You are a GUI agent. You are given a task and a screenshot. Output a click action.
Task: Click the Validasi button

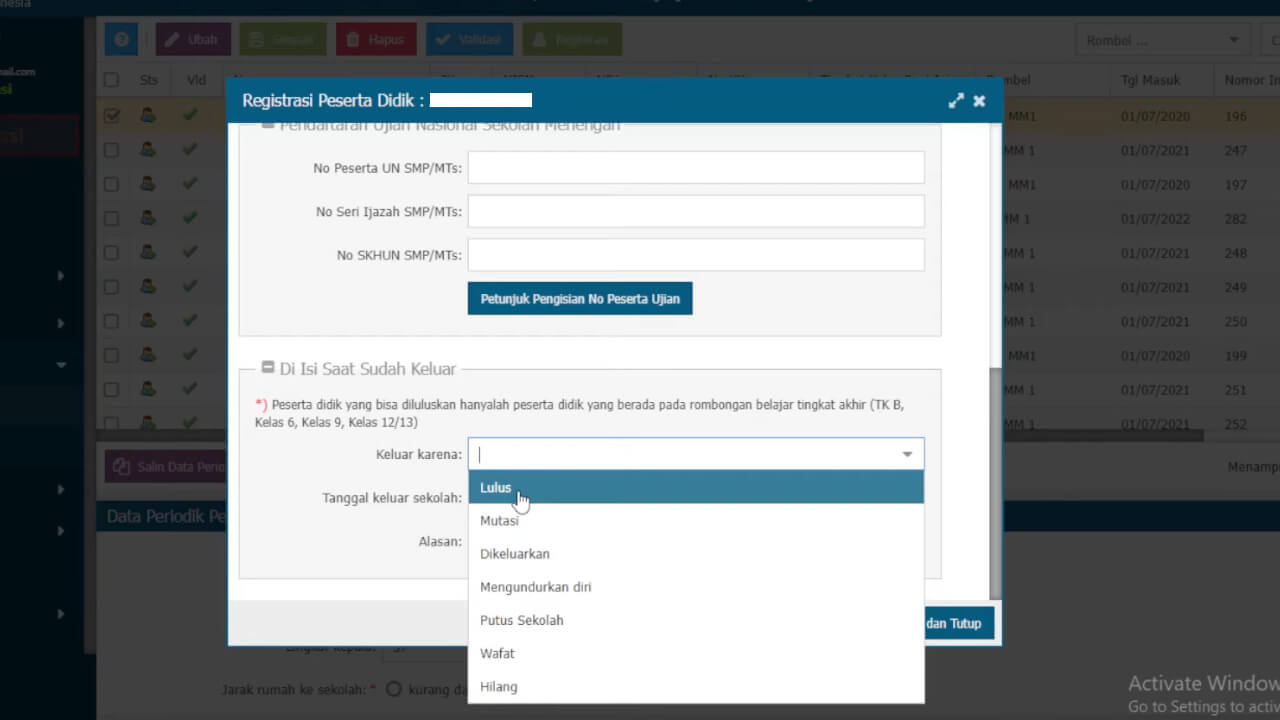pyautogui.click(x=469, y=39)
